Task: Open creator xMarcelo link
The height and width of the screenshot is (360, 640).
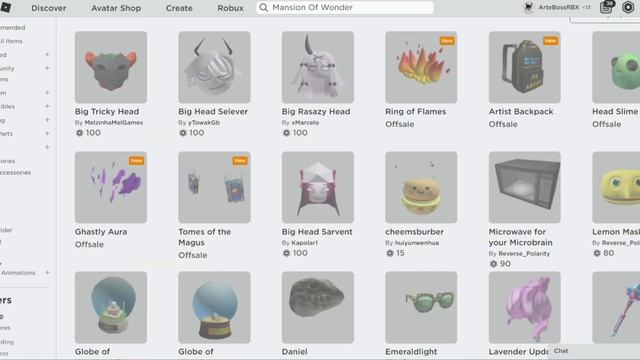Action: tap(305, 122)
